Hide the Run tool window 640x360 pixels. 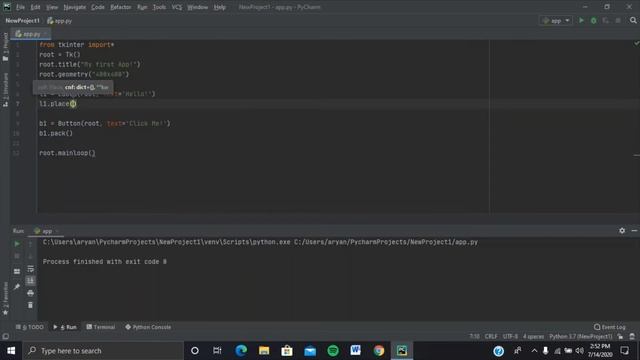634,231
